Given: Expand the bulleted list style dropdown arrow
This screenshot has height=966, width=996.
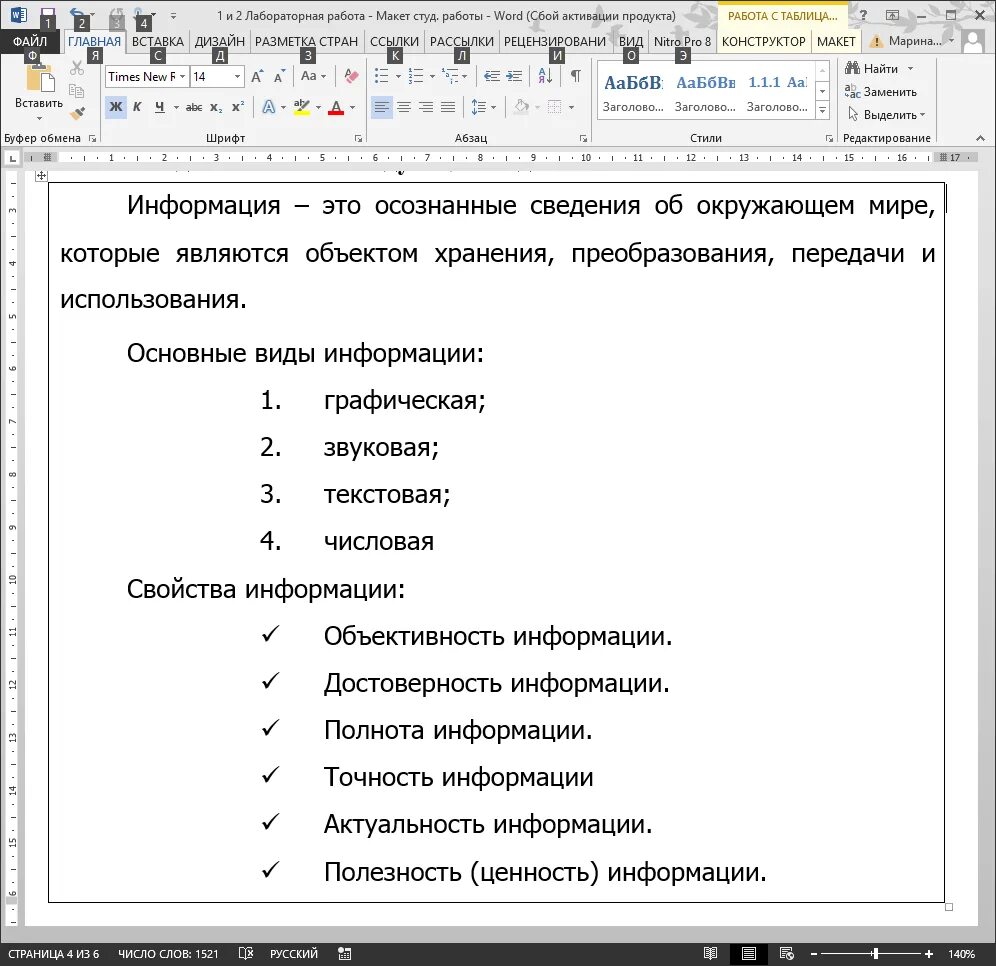Looking at the screenshot, I should [x=398, y=77].
